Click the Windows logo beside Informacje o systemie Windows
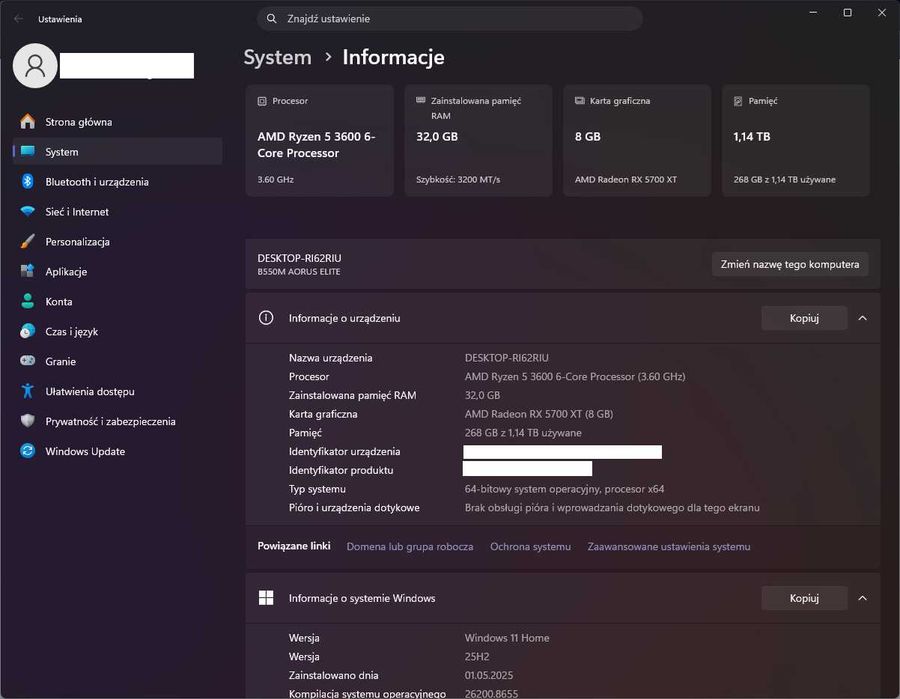The width and height of the screenshot is (900, 699). 266,597
